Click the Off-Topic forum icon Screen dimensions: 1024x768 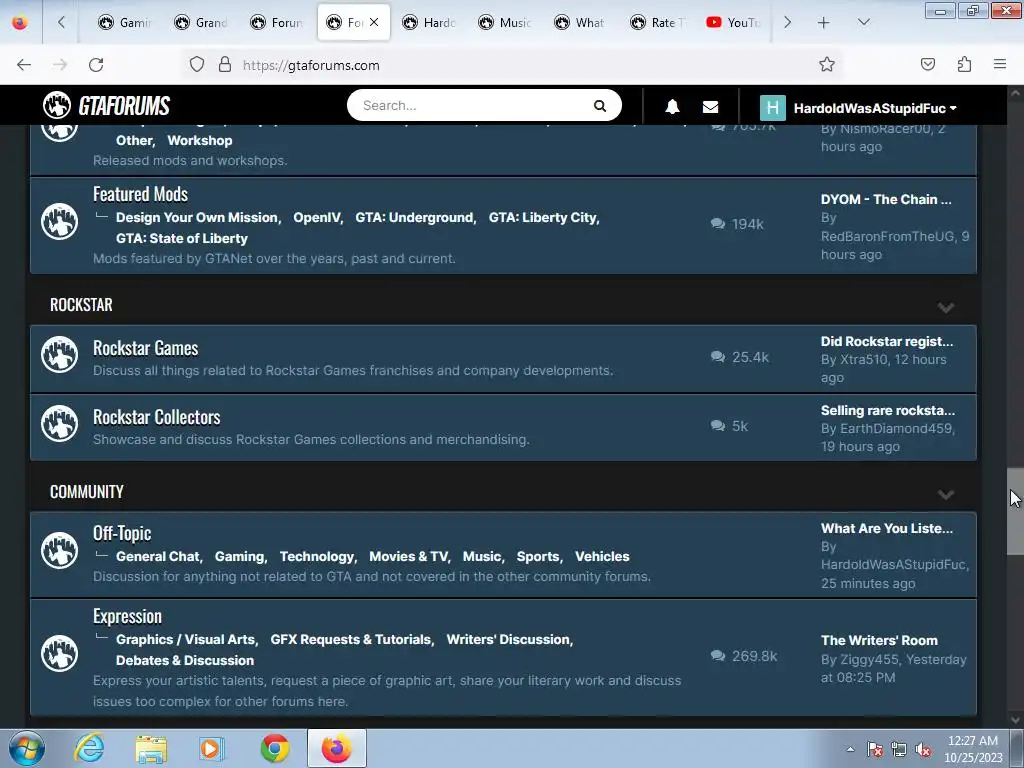[x=59, y=551]
